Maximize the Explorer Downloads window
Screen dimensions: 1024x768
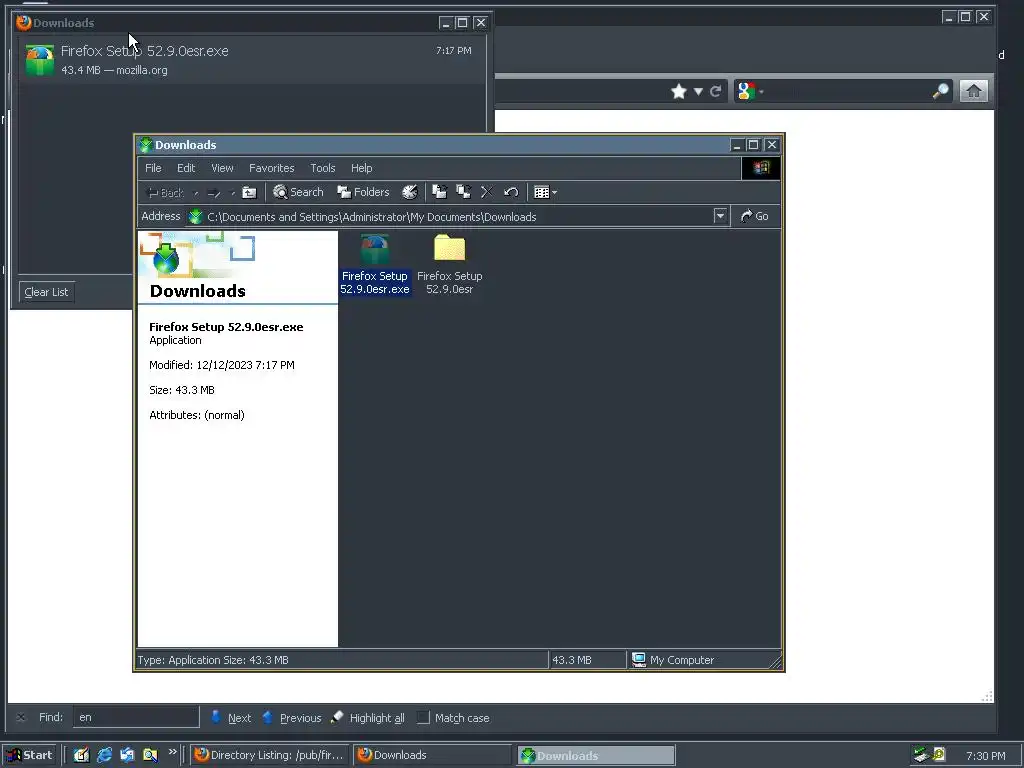753,145
